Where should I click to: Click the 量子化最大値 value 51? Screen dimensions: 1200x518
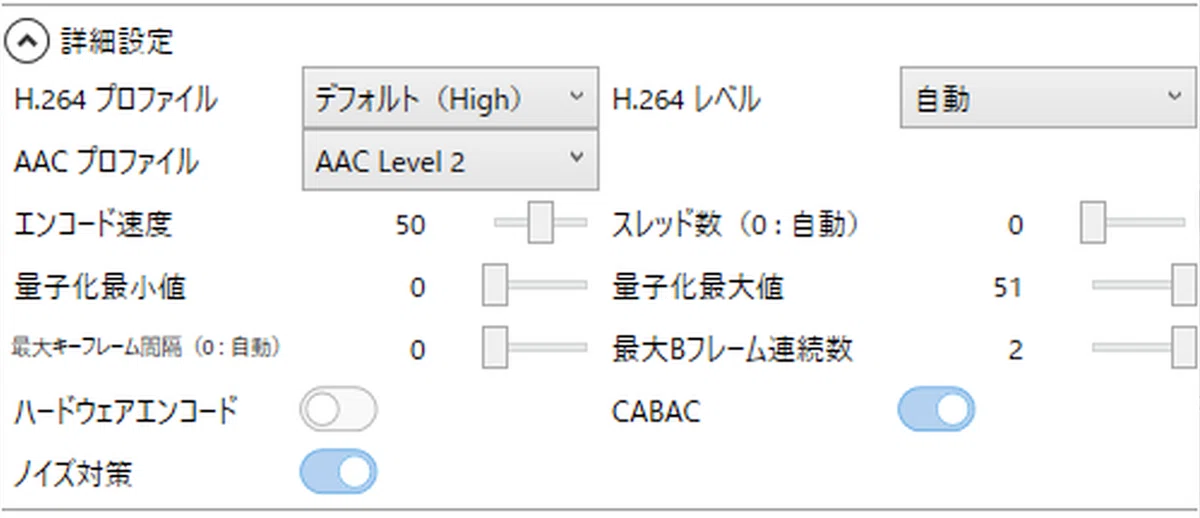click(1007, 288)
